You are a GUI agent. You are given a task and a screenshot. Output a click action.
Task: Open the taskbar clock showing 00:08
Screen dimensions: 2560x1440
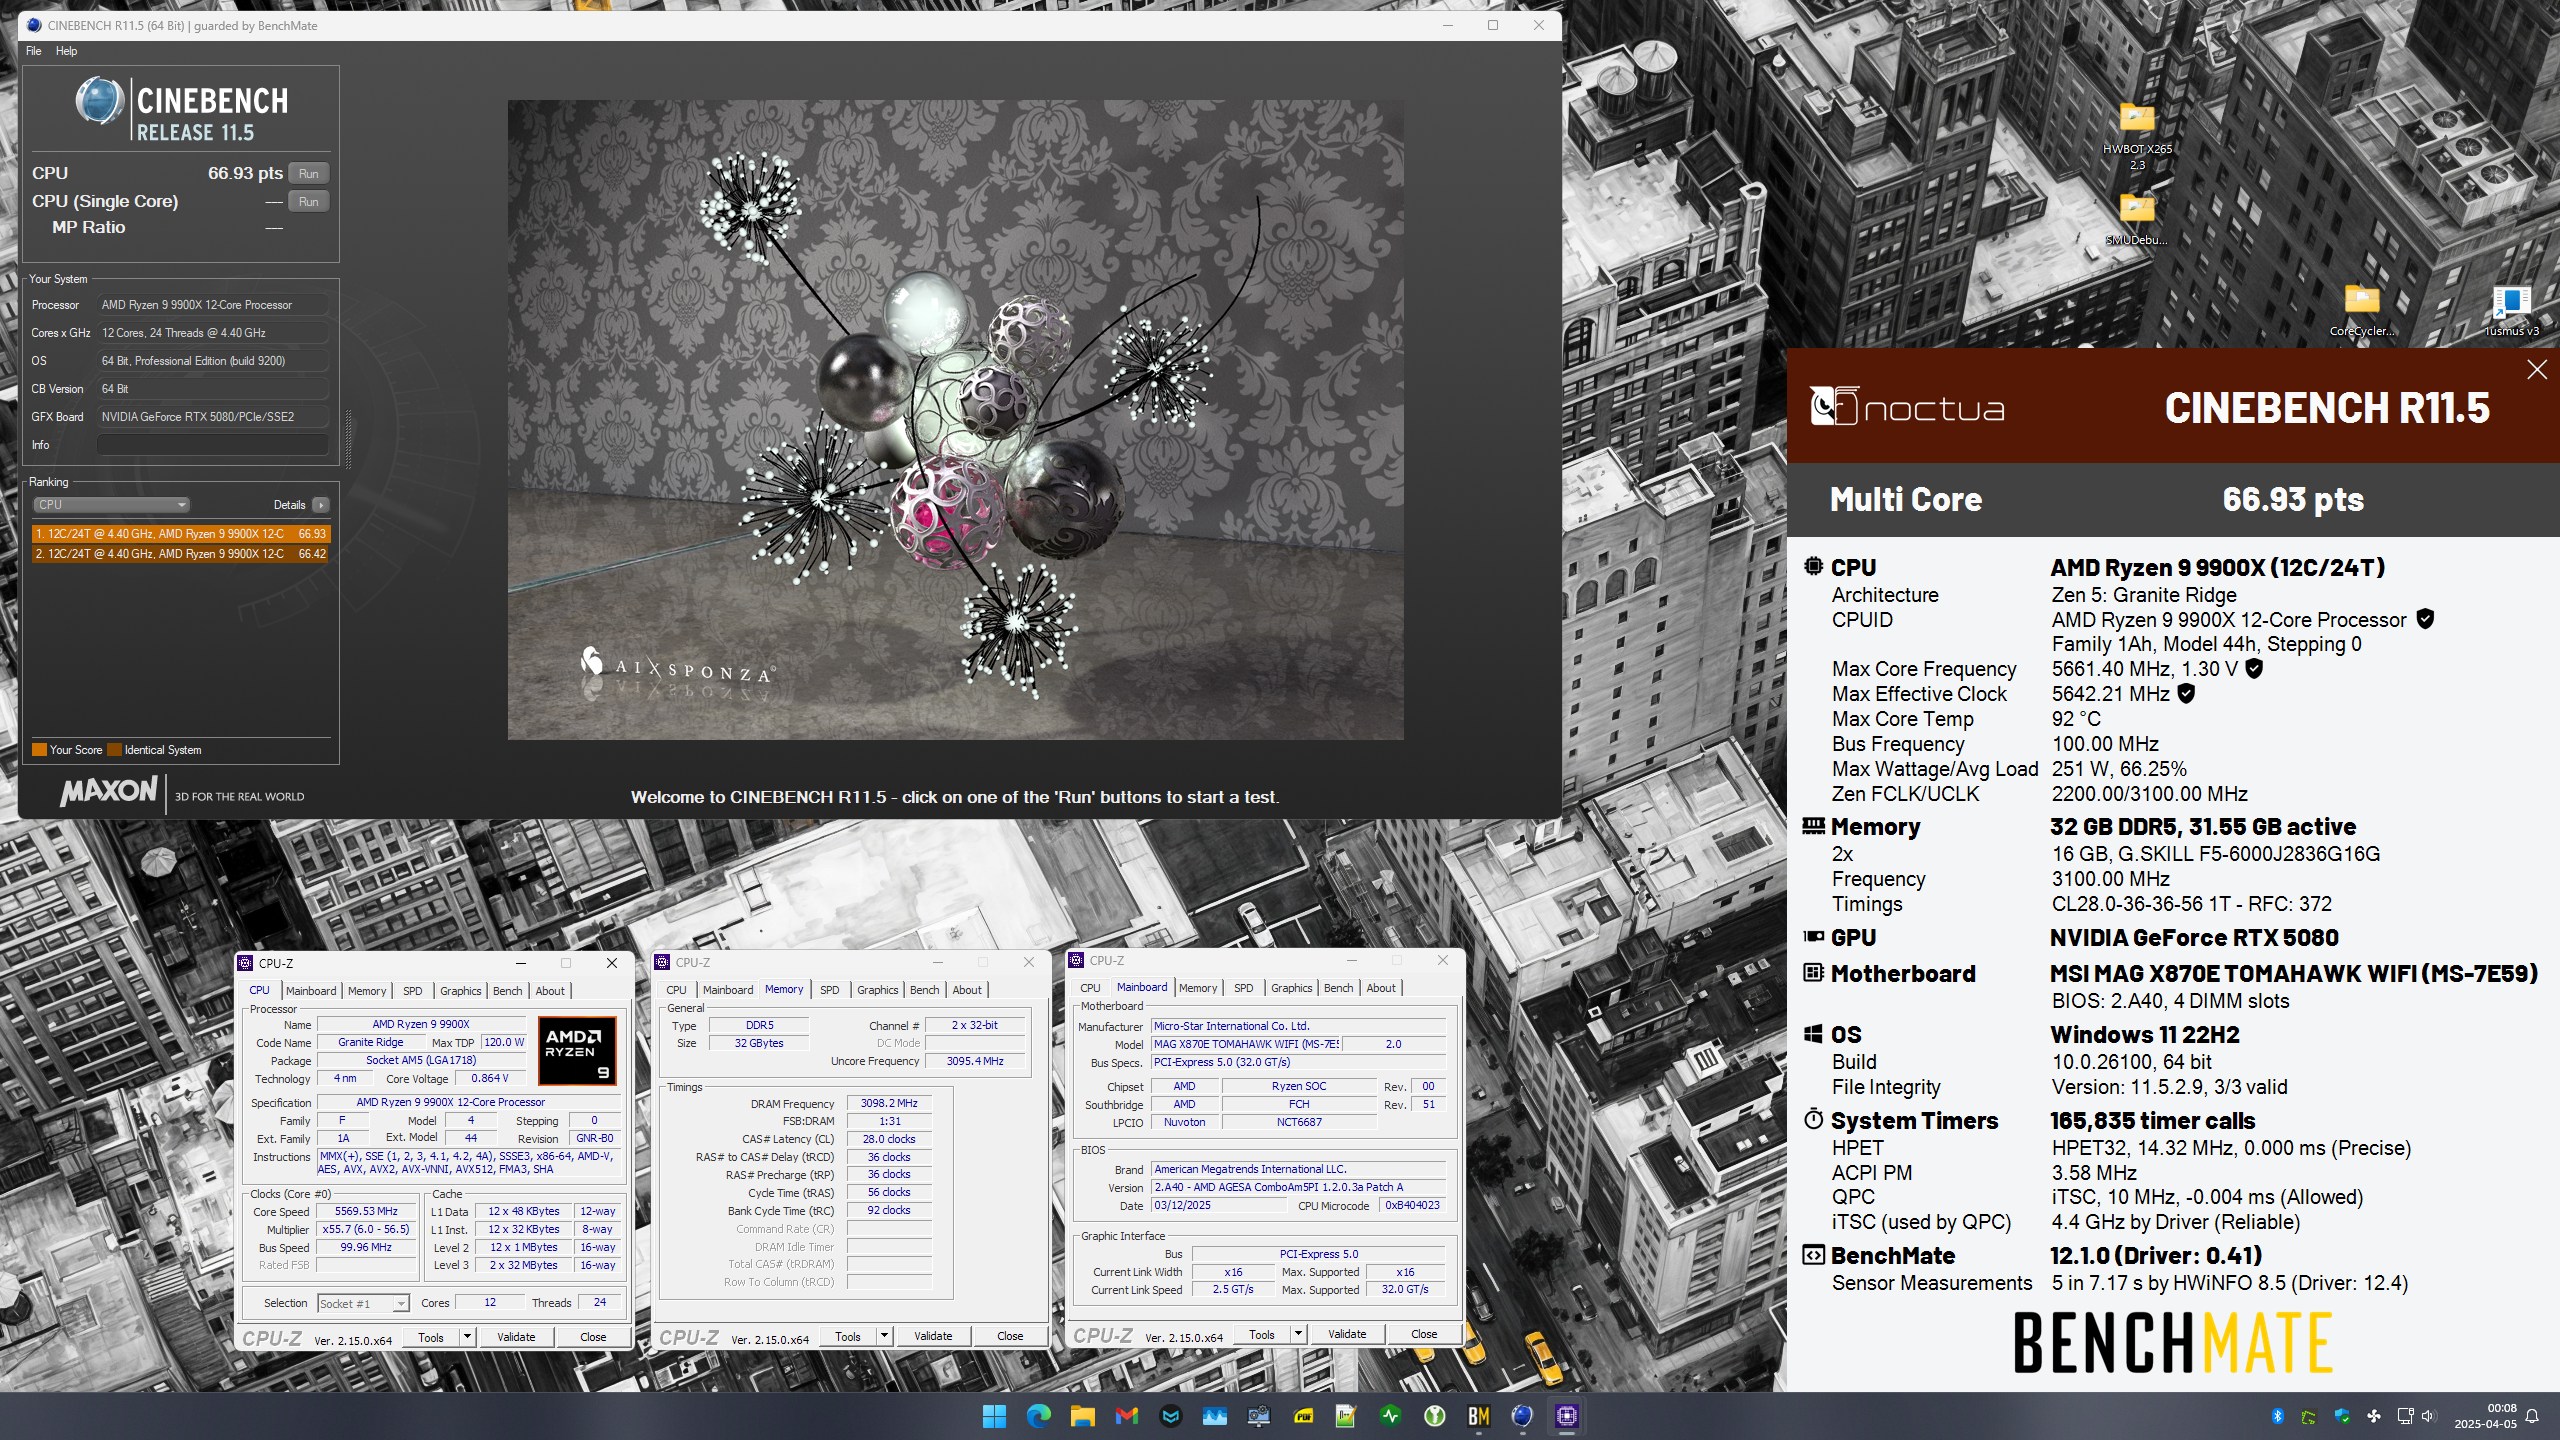coord(2485,1416)
